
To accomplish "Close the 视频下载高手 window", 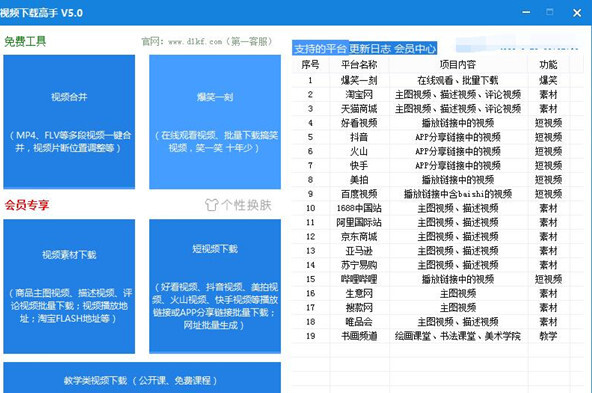I will (x=577, y=13).
